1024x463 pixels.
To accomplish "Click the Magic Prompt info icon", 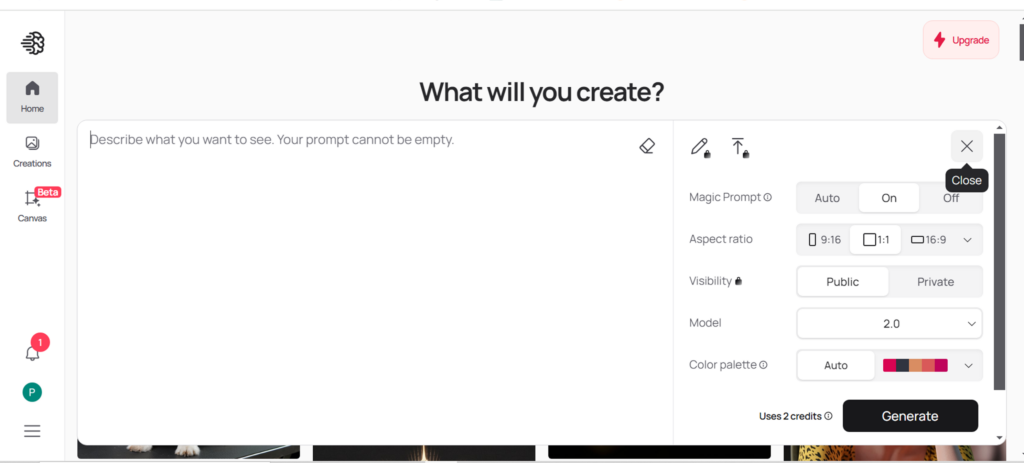I will pyautogui.click(x=768, y=198).
